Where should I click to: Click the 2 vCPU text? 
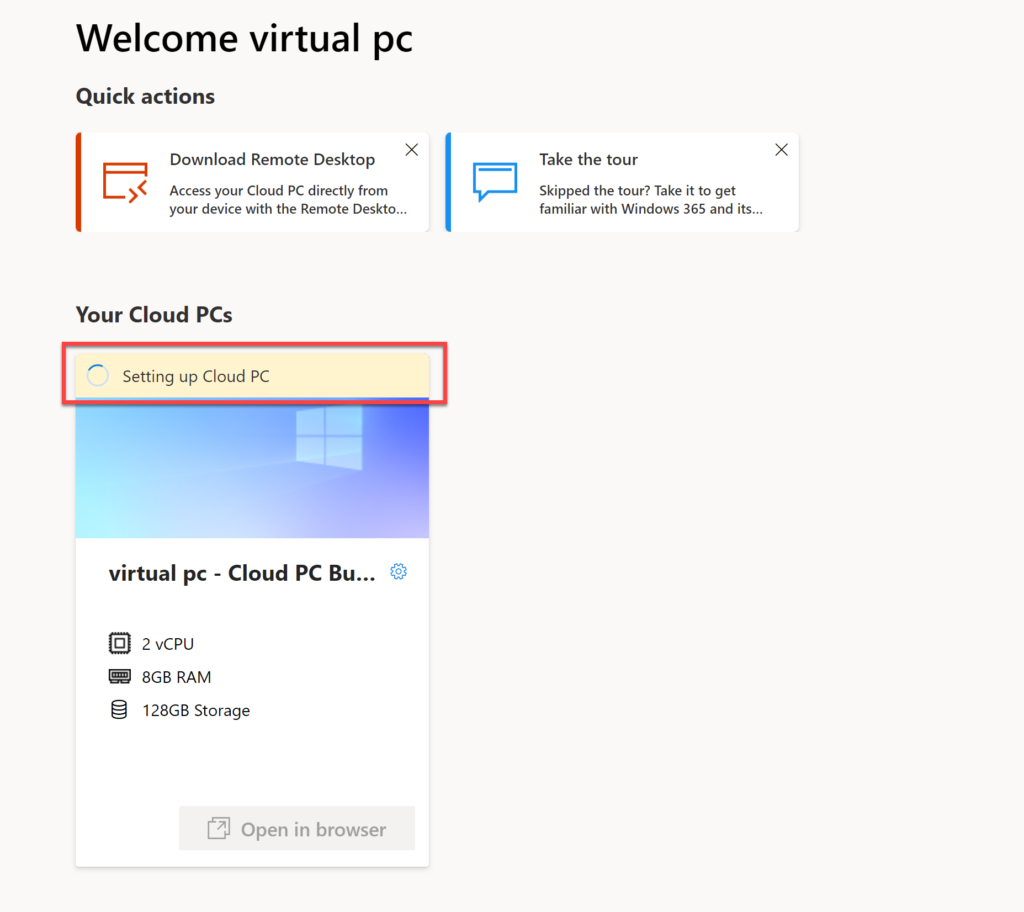(x=168, y=644)
